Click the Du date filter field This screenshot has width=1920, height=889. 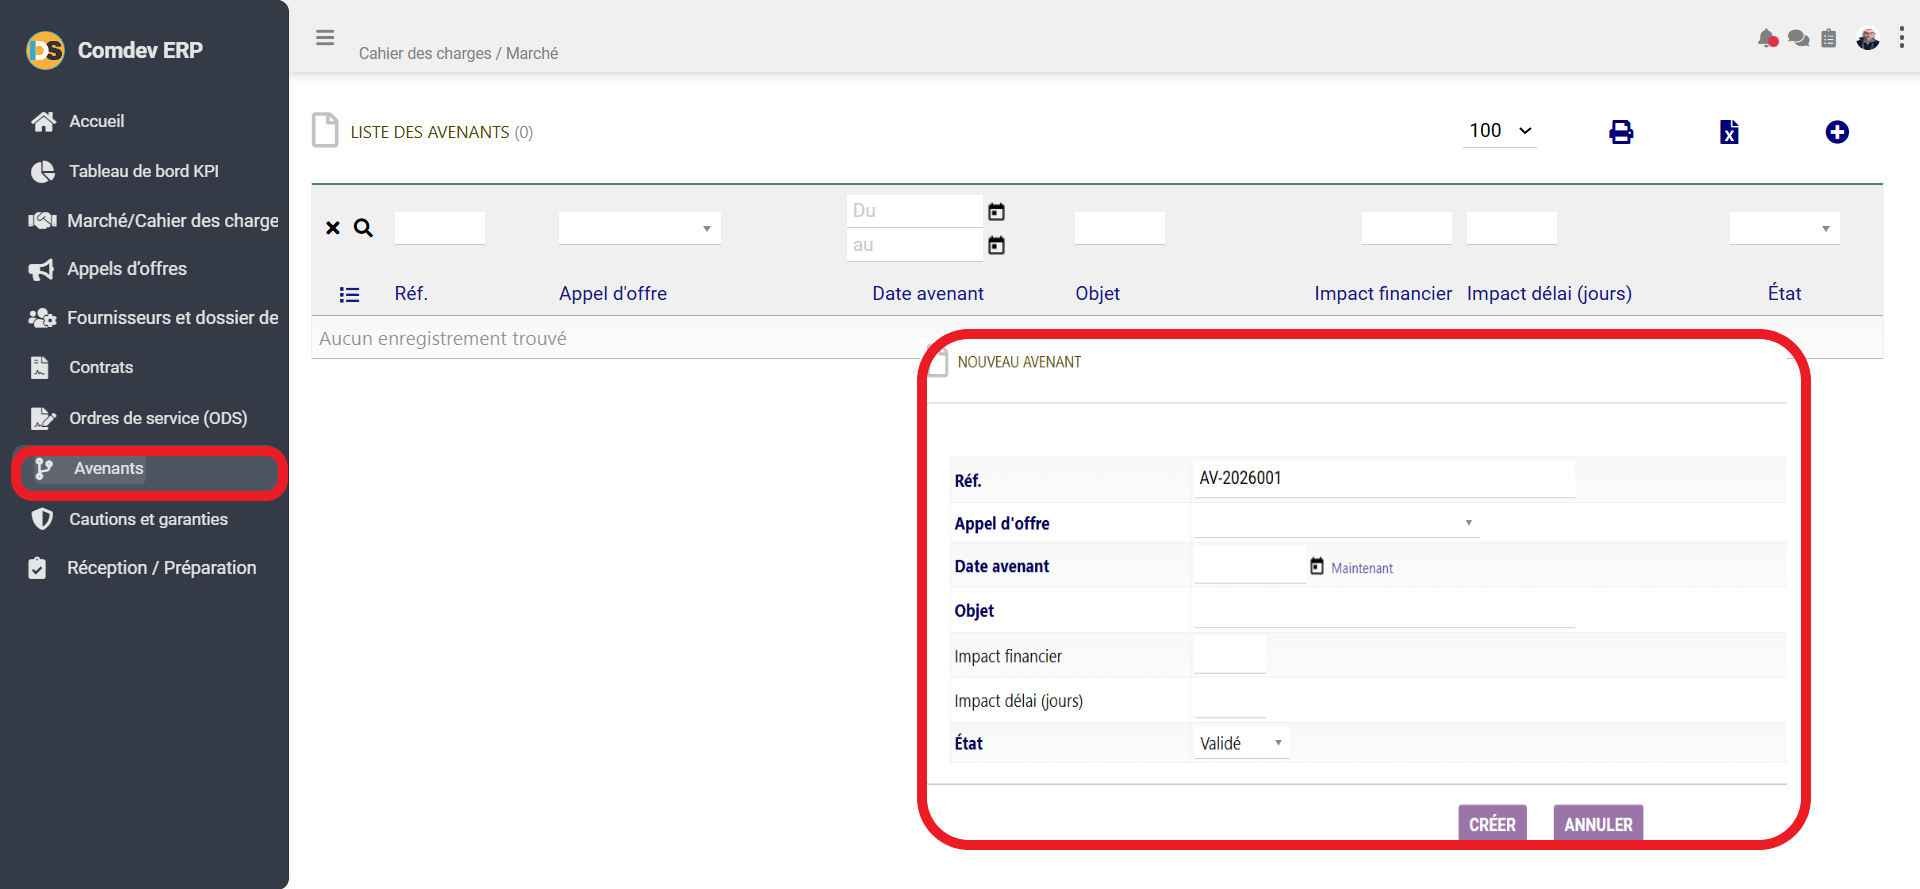click(915, 211)
